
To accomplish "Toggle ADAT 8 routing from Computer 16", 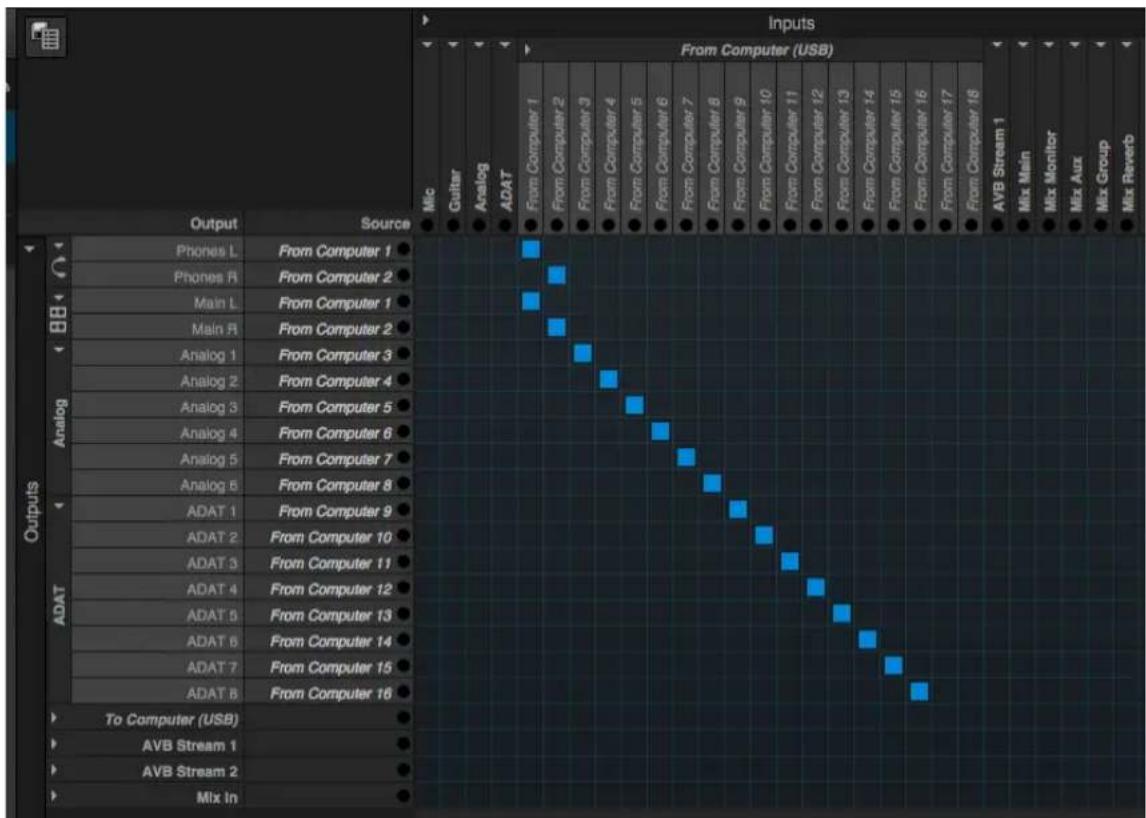I will [x=919, y=691].
